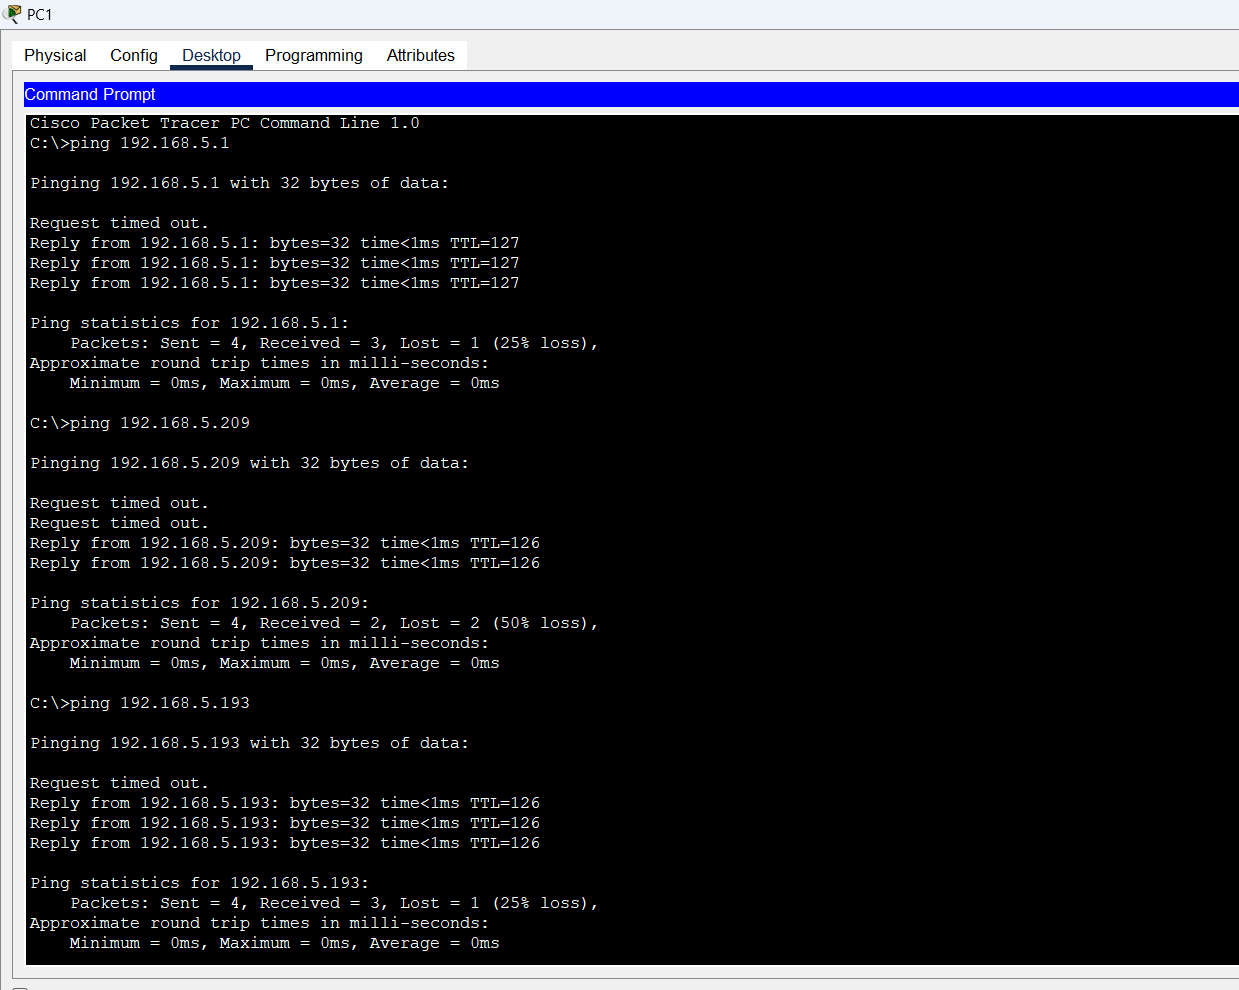Click the blue Command Prompt title bar
1239x990 pixels.
coord(630,94)
